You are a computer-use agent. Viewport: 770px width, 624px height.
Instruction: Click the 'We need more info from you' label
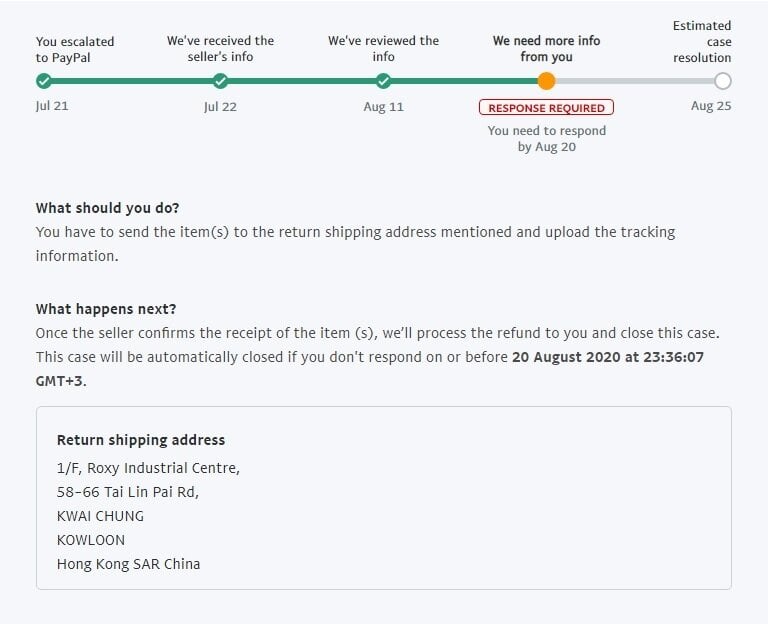[546, 49]
